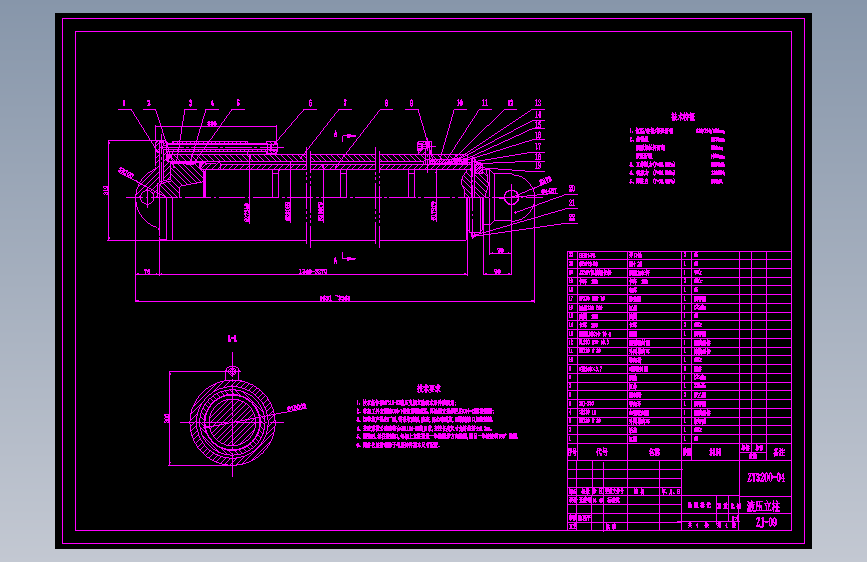The width and height of the screenshot is (867, 562).
Task: Select part callout number 1
Action: point(124,103)
